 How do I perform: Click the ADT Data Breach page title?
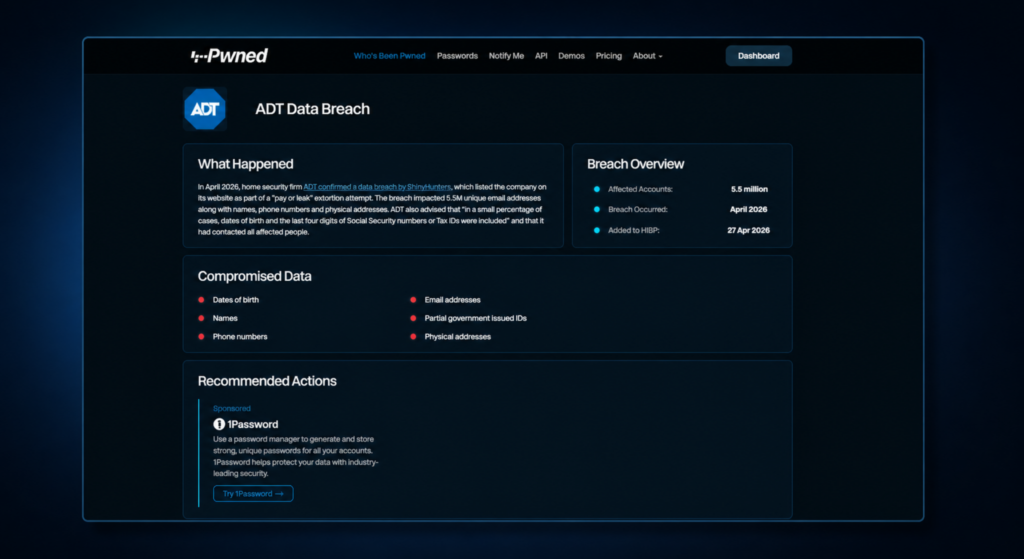(x=312, y=109)
